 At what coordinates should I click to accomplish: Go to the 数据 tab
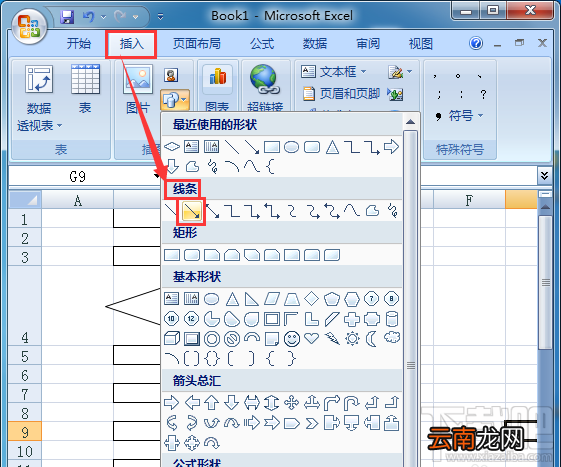315,44
